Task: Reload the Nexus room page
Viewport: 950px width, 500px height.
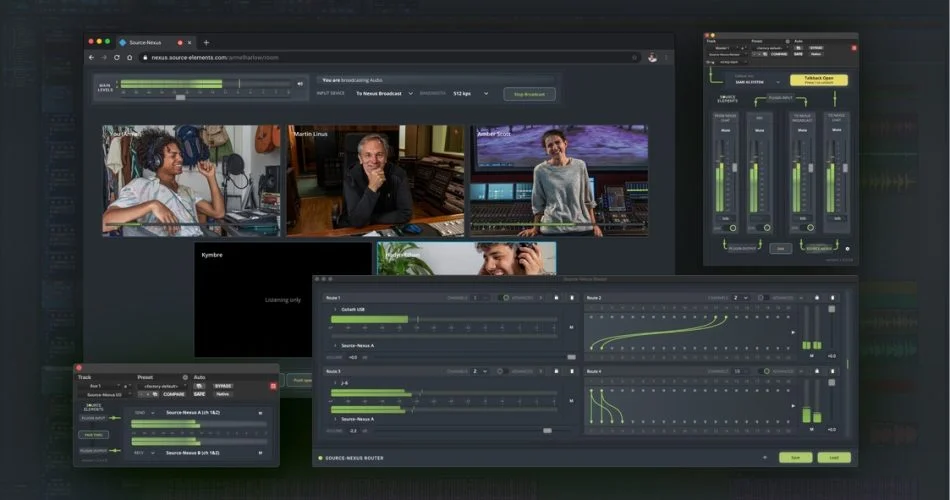Action: tap(117, 58)
